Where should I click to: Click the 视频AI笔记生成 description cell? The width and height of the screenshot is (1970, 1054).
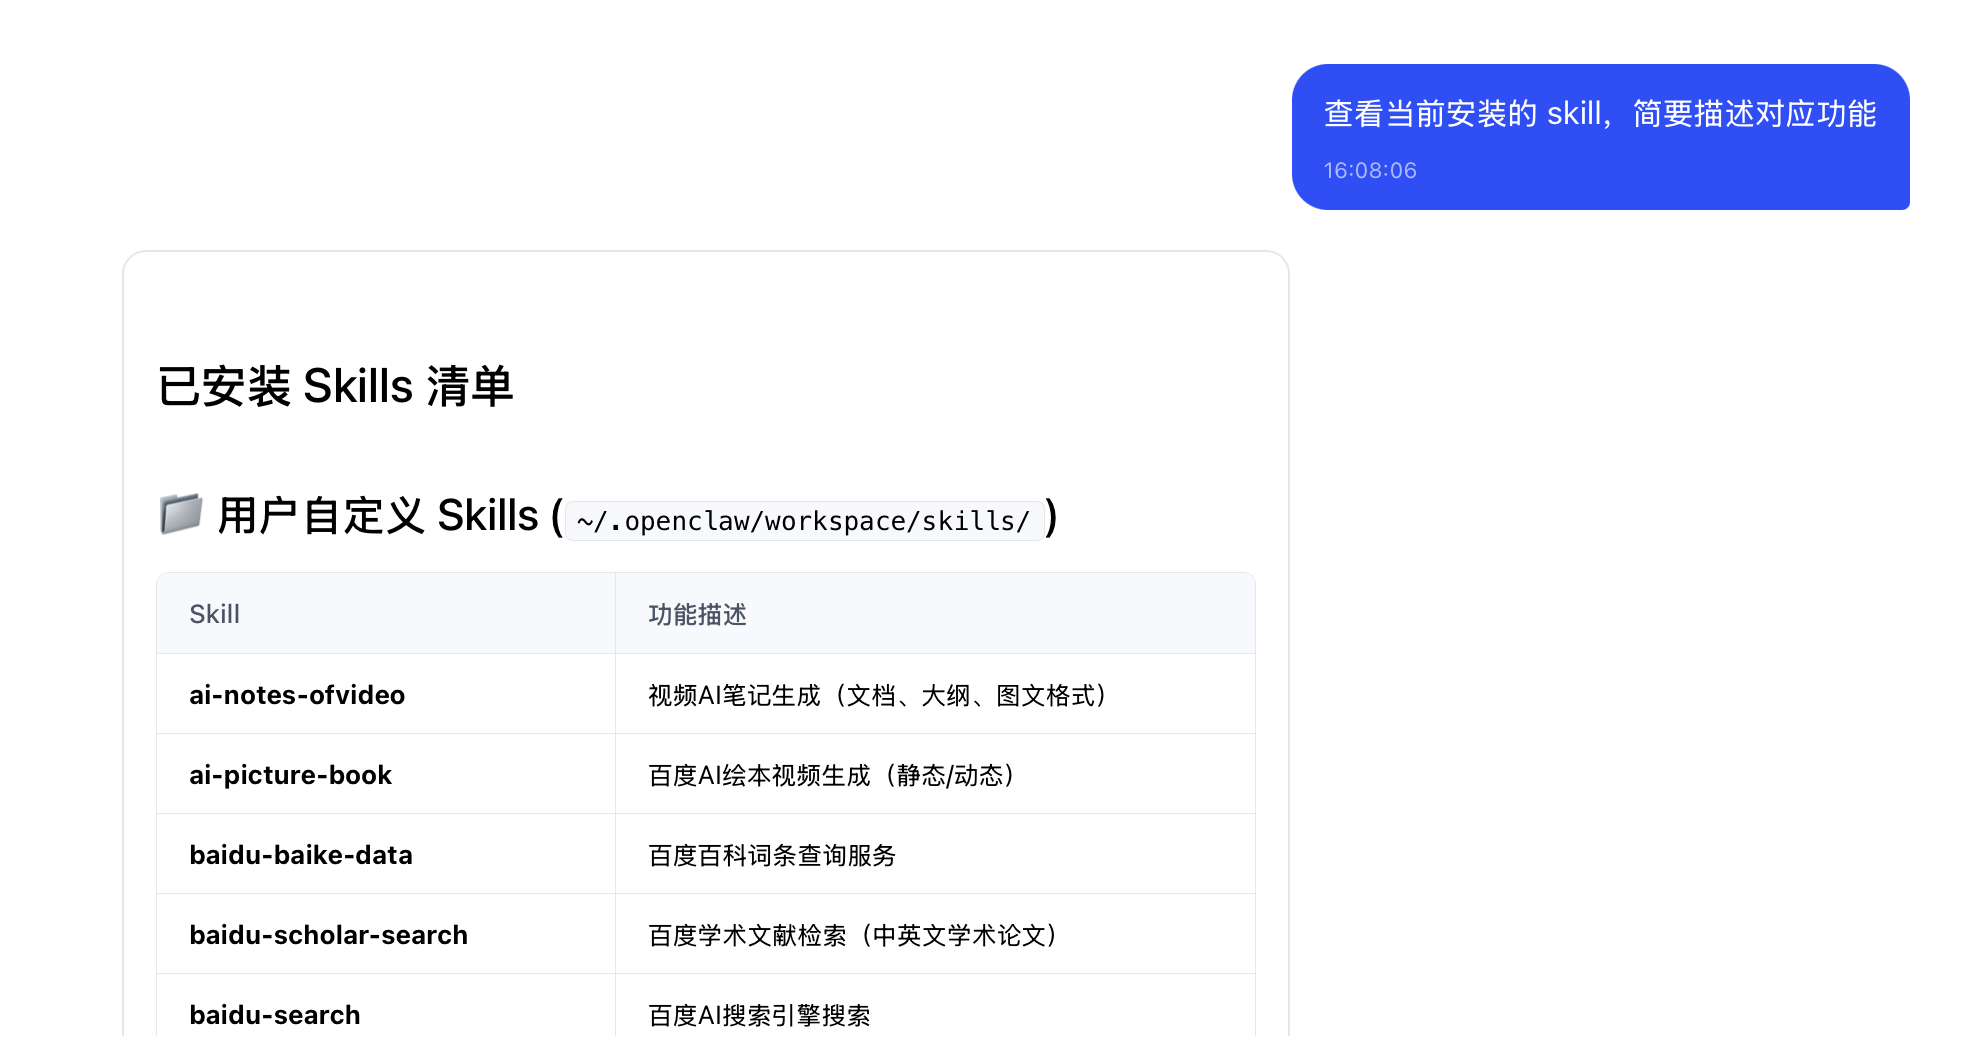point(876,695)
